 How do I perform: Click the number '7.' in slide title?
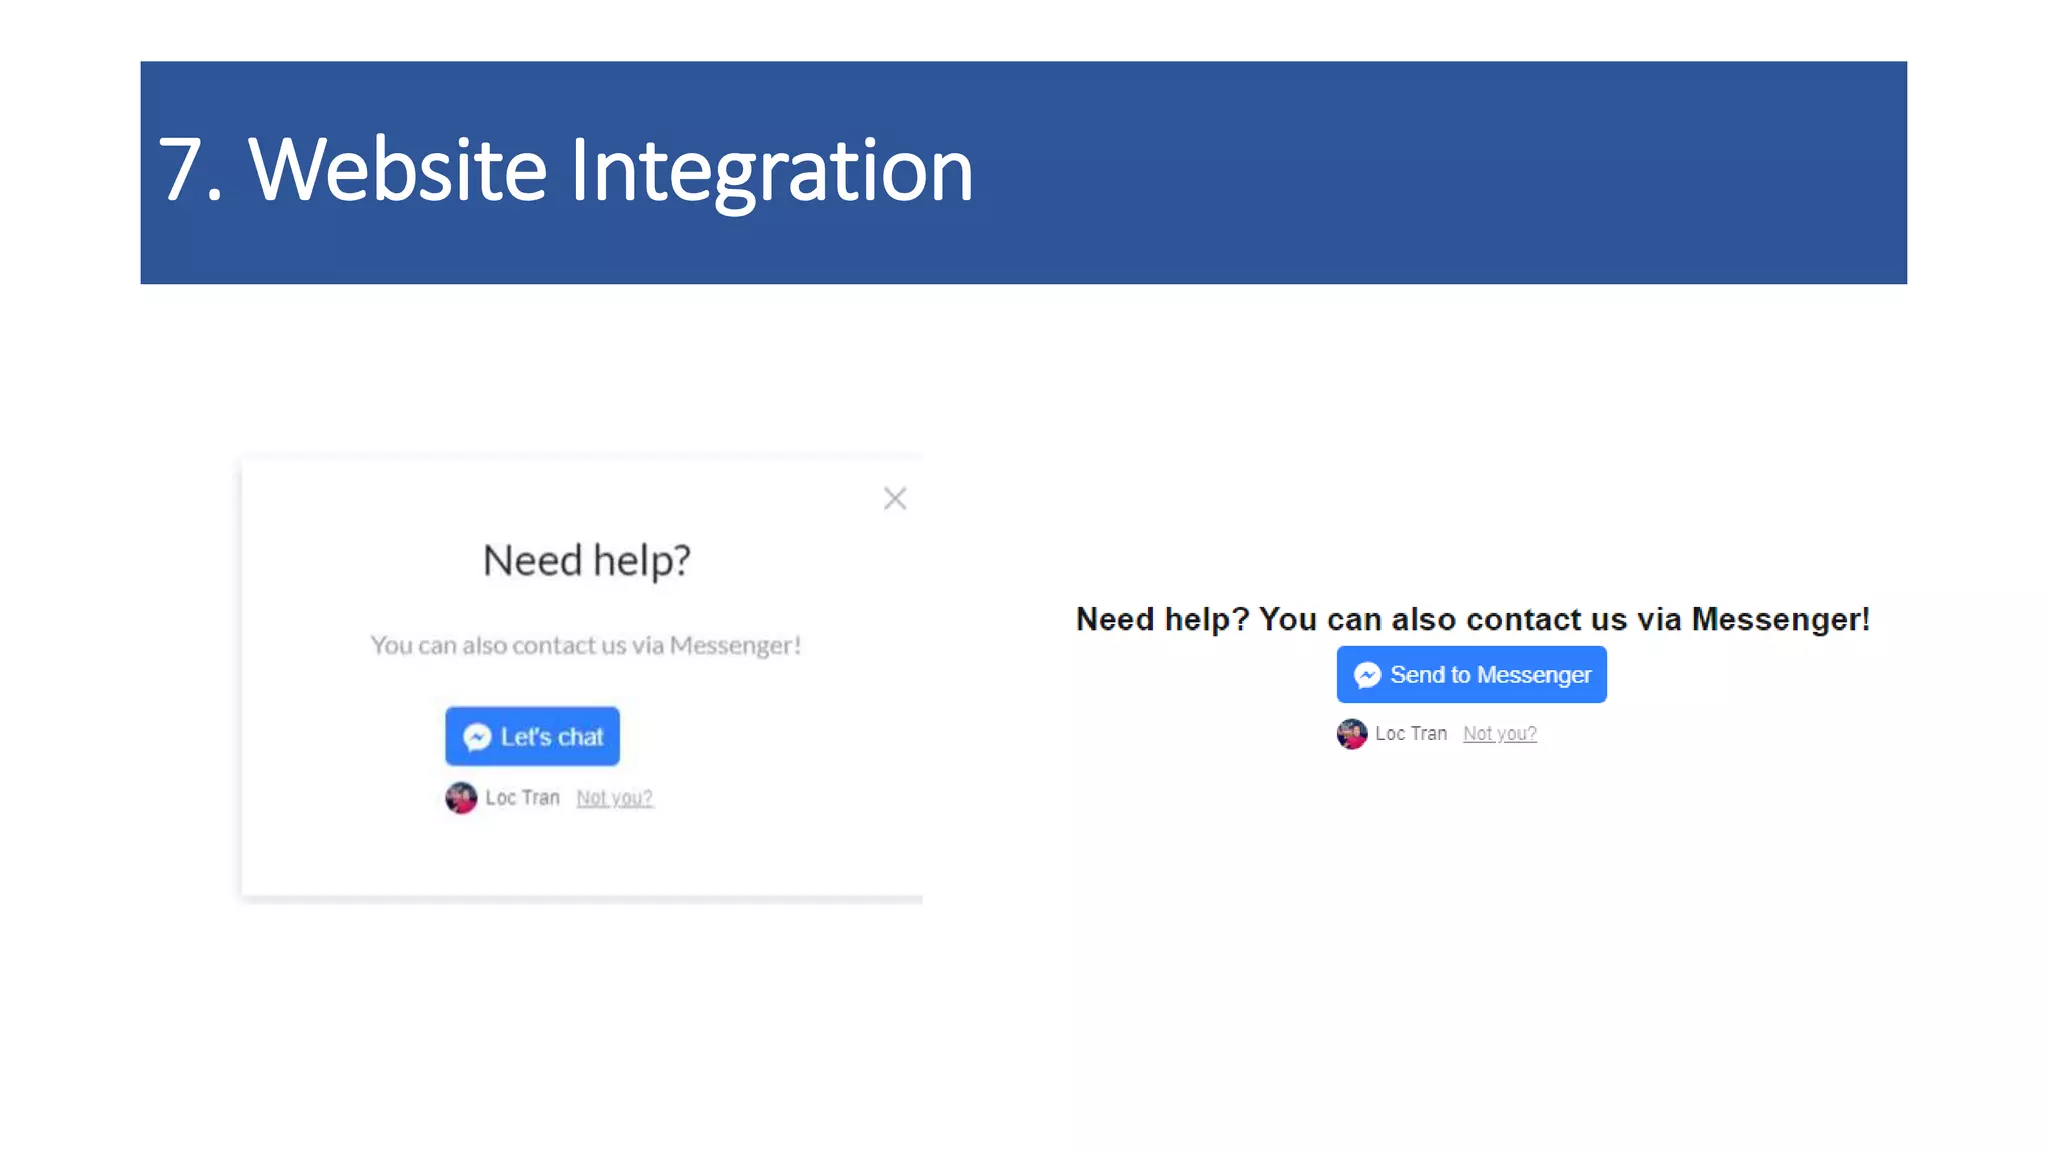(190, 170)
